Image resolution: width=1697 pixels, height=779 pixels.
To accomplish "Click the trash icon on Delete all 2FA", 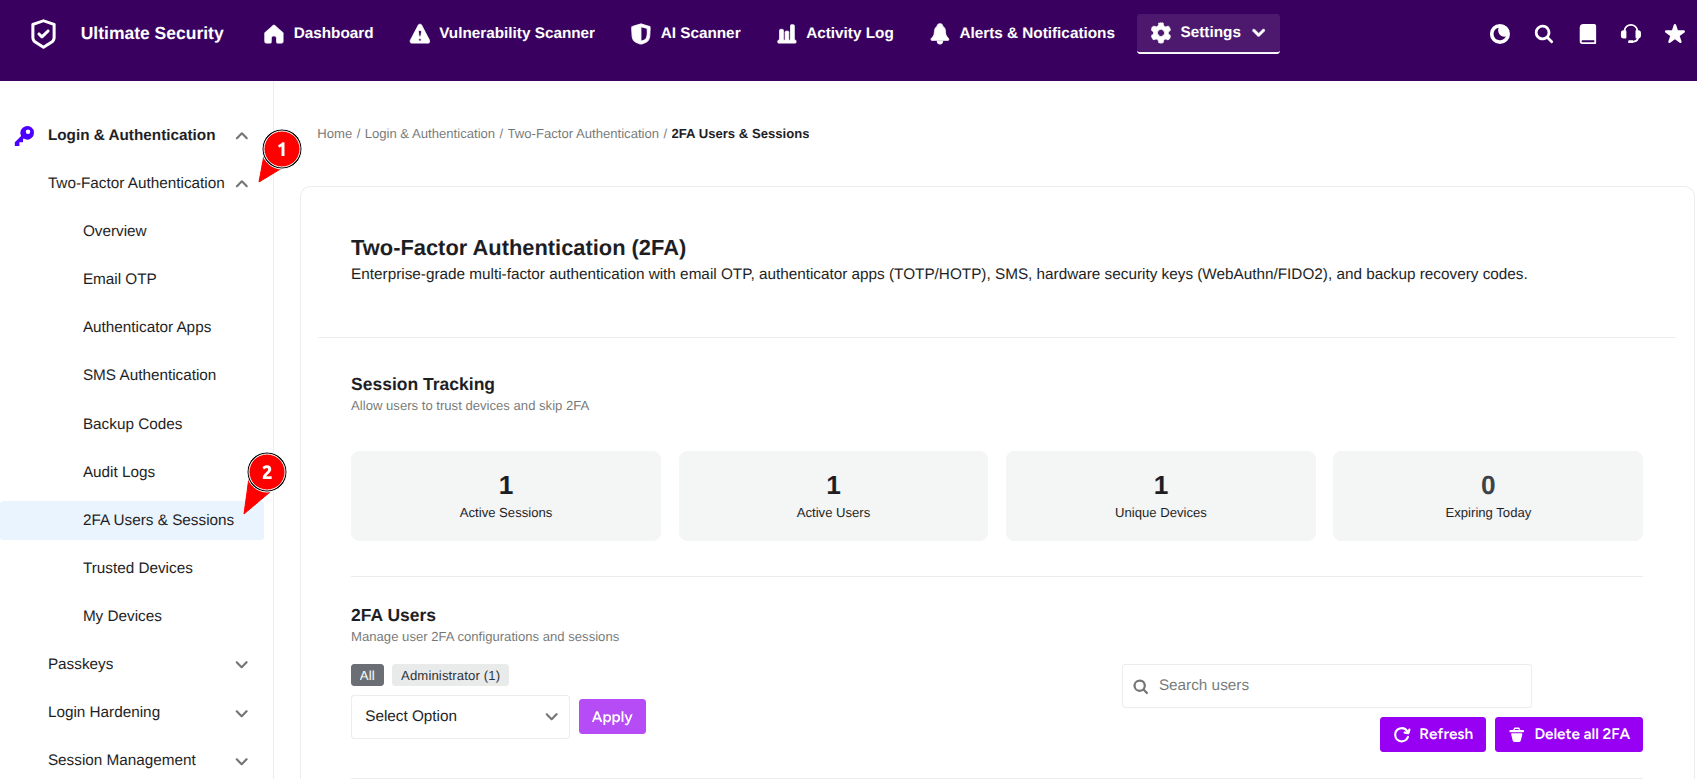I will [x=1517, y=735].
